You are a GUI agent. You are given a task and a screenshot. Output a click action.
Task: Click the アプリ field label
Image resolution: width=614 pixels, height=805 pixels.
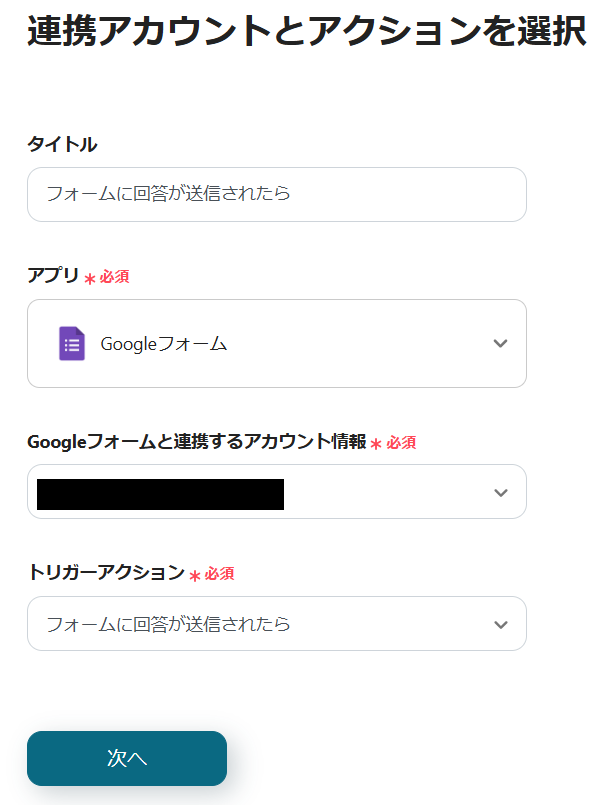coord(53,276)
